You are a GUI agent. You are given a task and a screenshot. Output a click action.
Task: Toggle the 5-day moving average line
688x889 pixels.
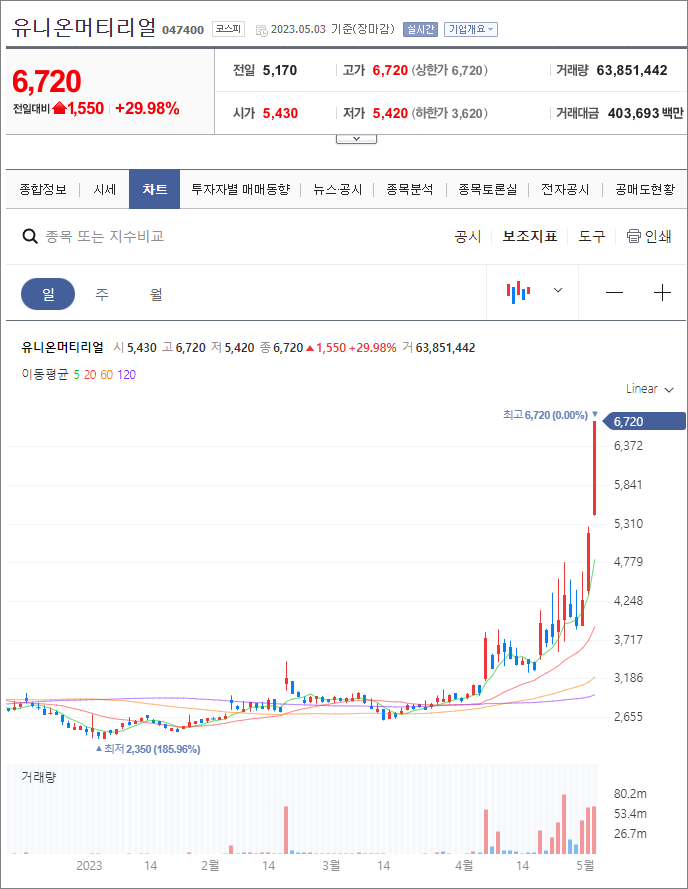click(x=77, y=375)
